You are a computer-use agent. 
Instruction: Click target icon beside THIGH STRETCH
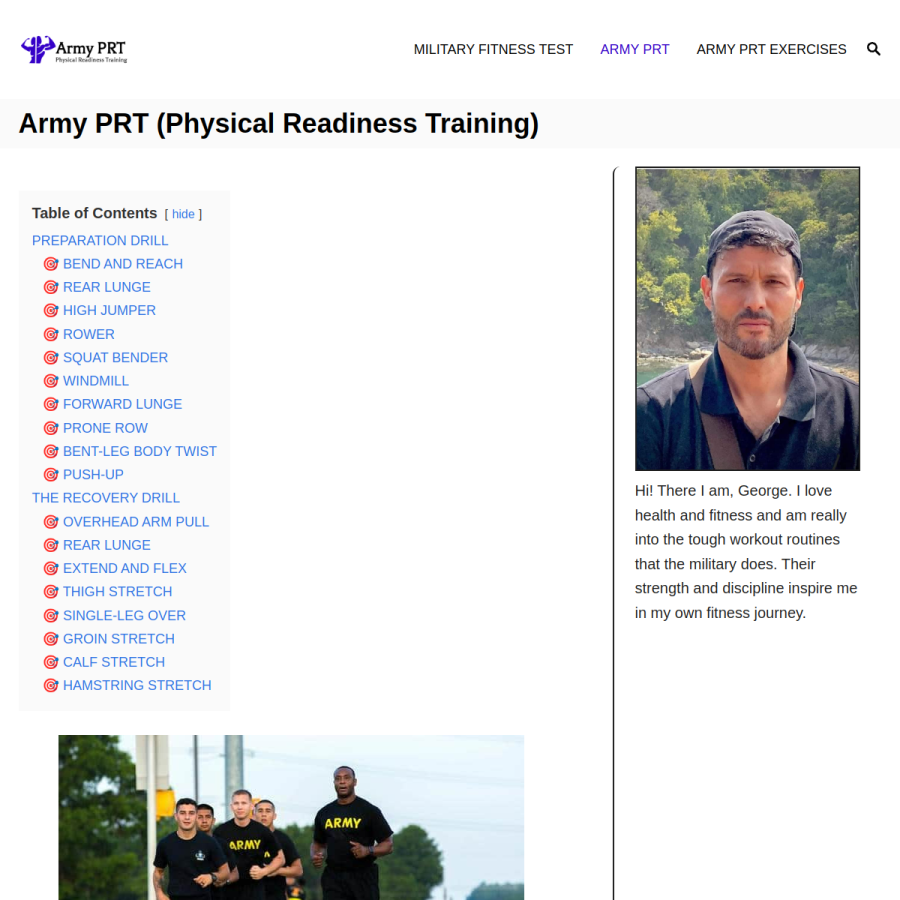[x=51, y=592]
